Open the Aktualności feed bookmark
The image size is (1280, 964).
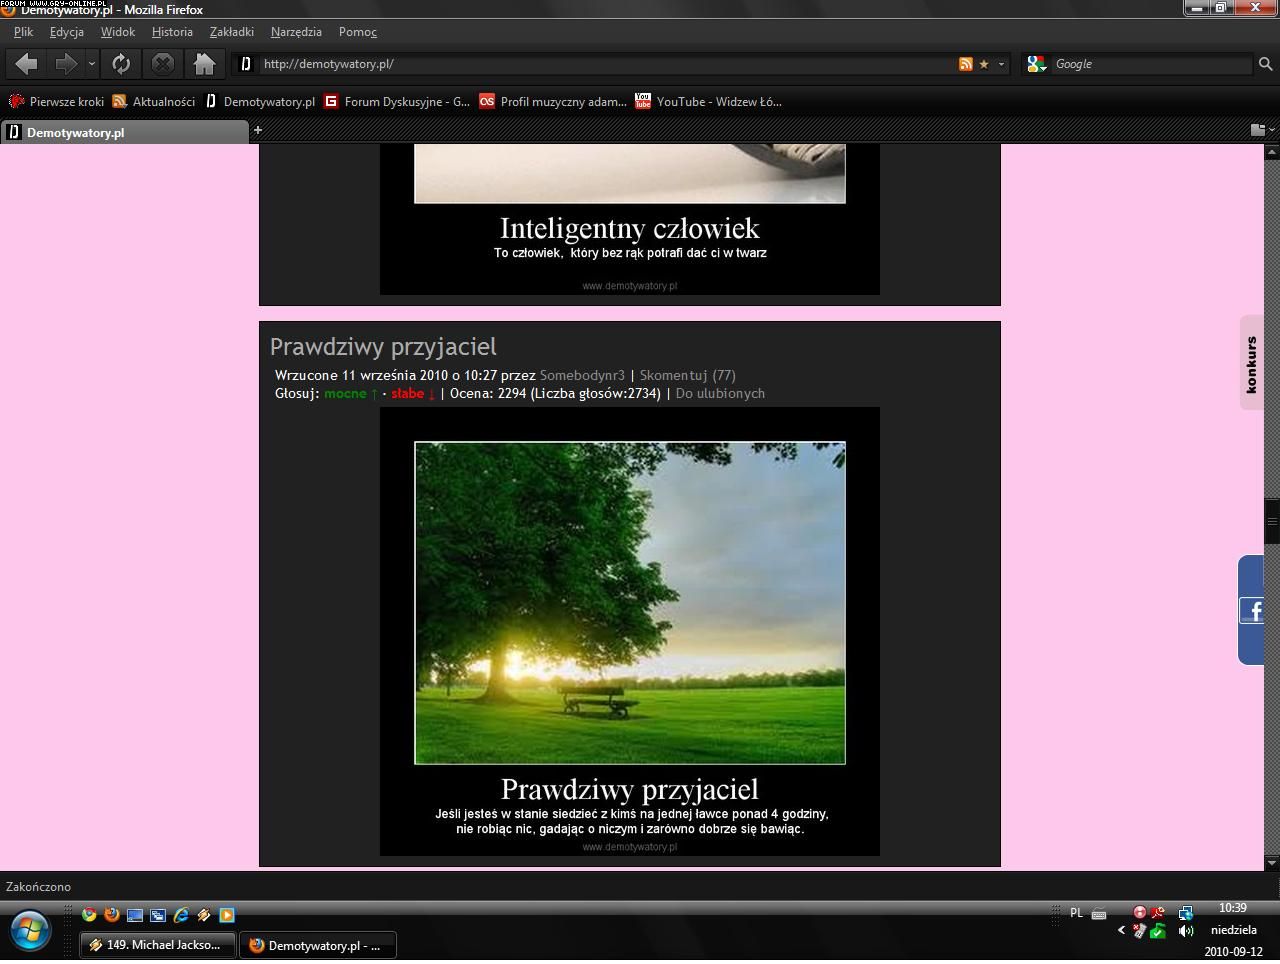pos(154,102)
